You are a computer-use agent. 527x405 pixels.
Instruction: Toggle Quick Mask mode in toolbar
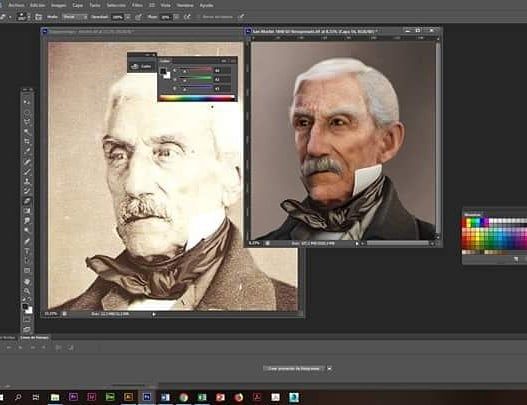point(27,319)
